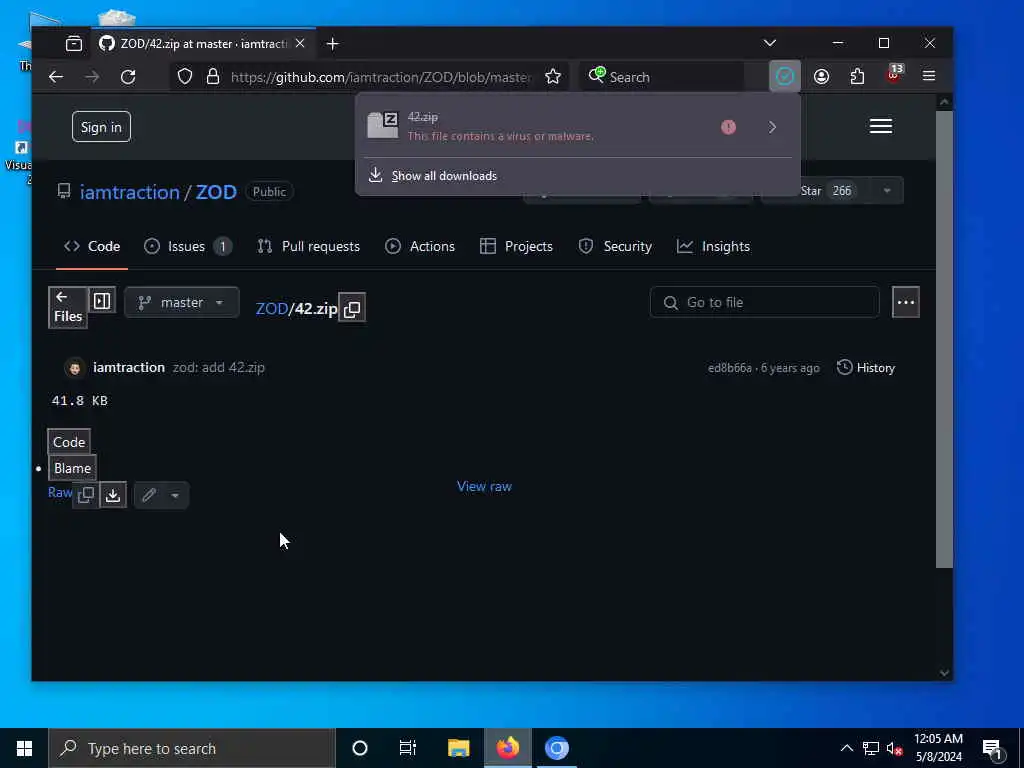Viewport: 1024px width, 768px height.
Task: Open the GitHub hamburger navigation menu
Action: [880, 126]
